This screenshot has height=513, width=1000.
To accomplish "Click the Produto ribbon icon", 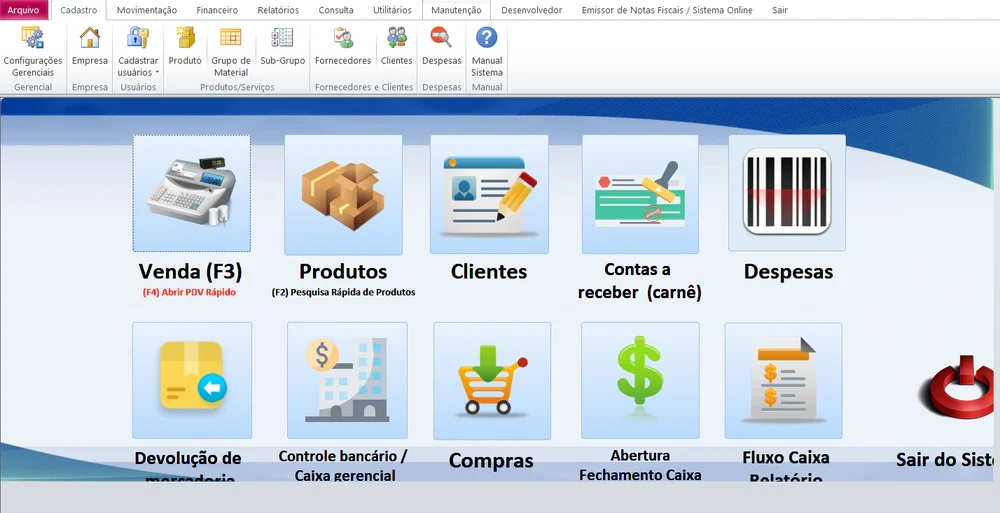I will tap(185, 38).
